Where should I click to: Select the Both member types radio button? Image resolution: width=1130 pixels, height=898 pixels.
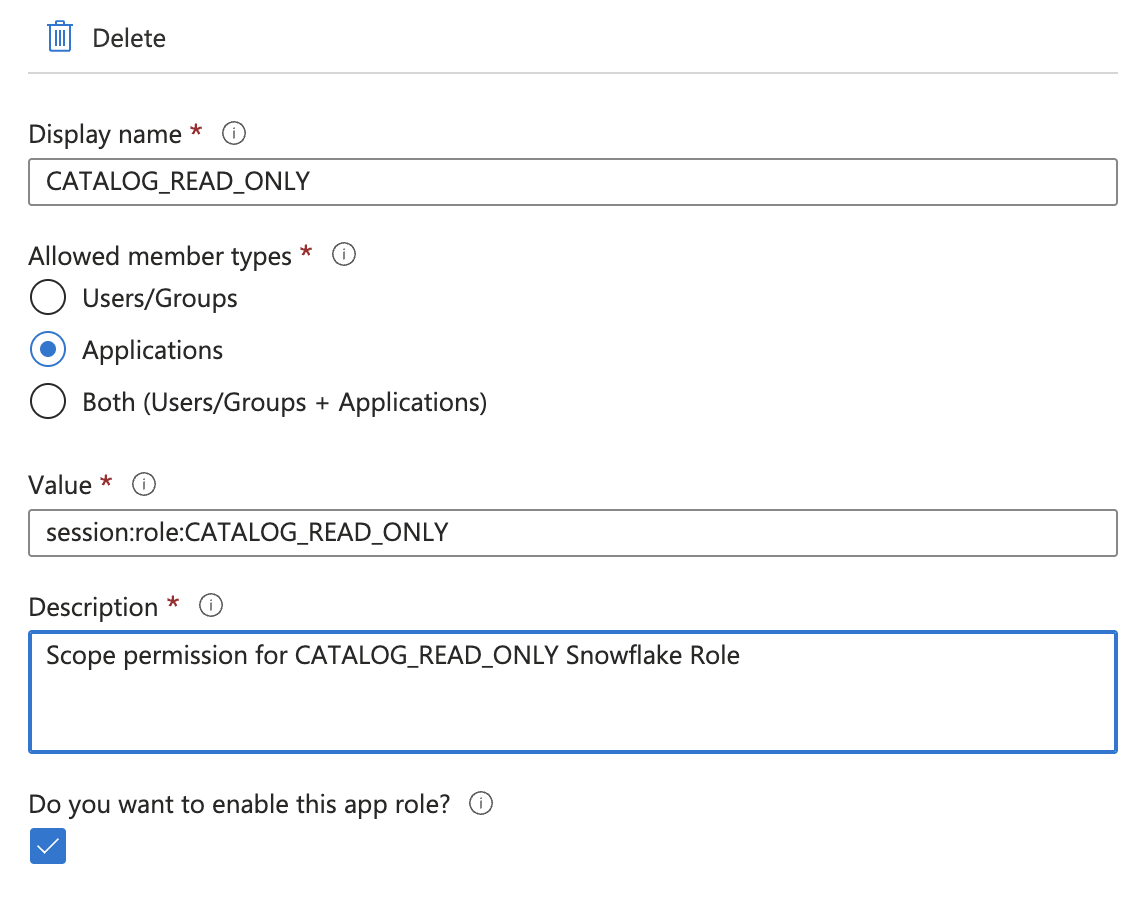(x=48, y=402)
